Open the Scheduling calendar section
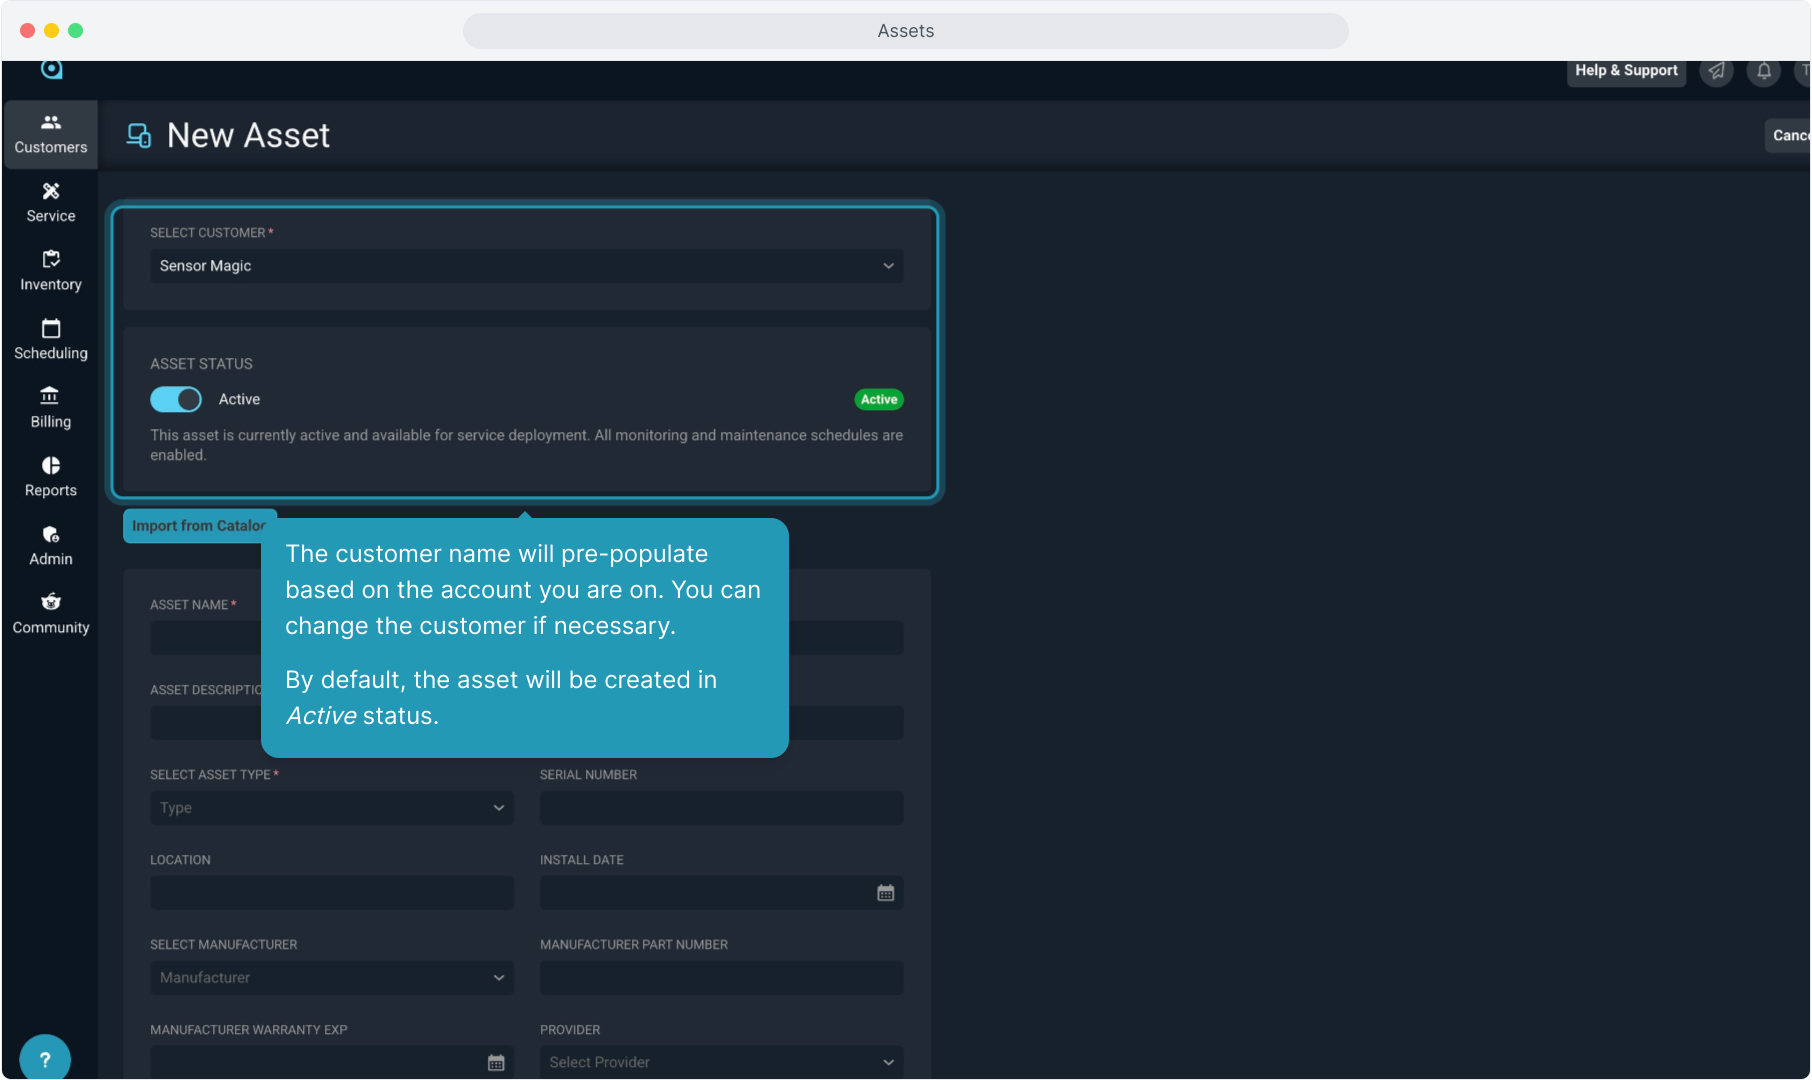The image size is (1812, 1080). 51,340
